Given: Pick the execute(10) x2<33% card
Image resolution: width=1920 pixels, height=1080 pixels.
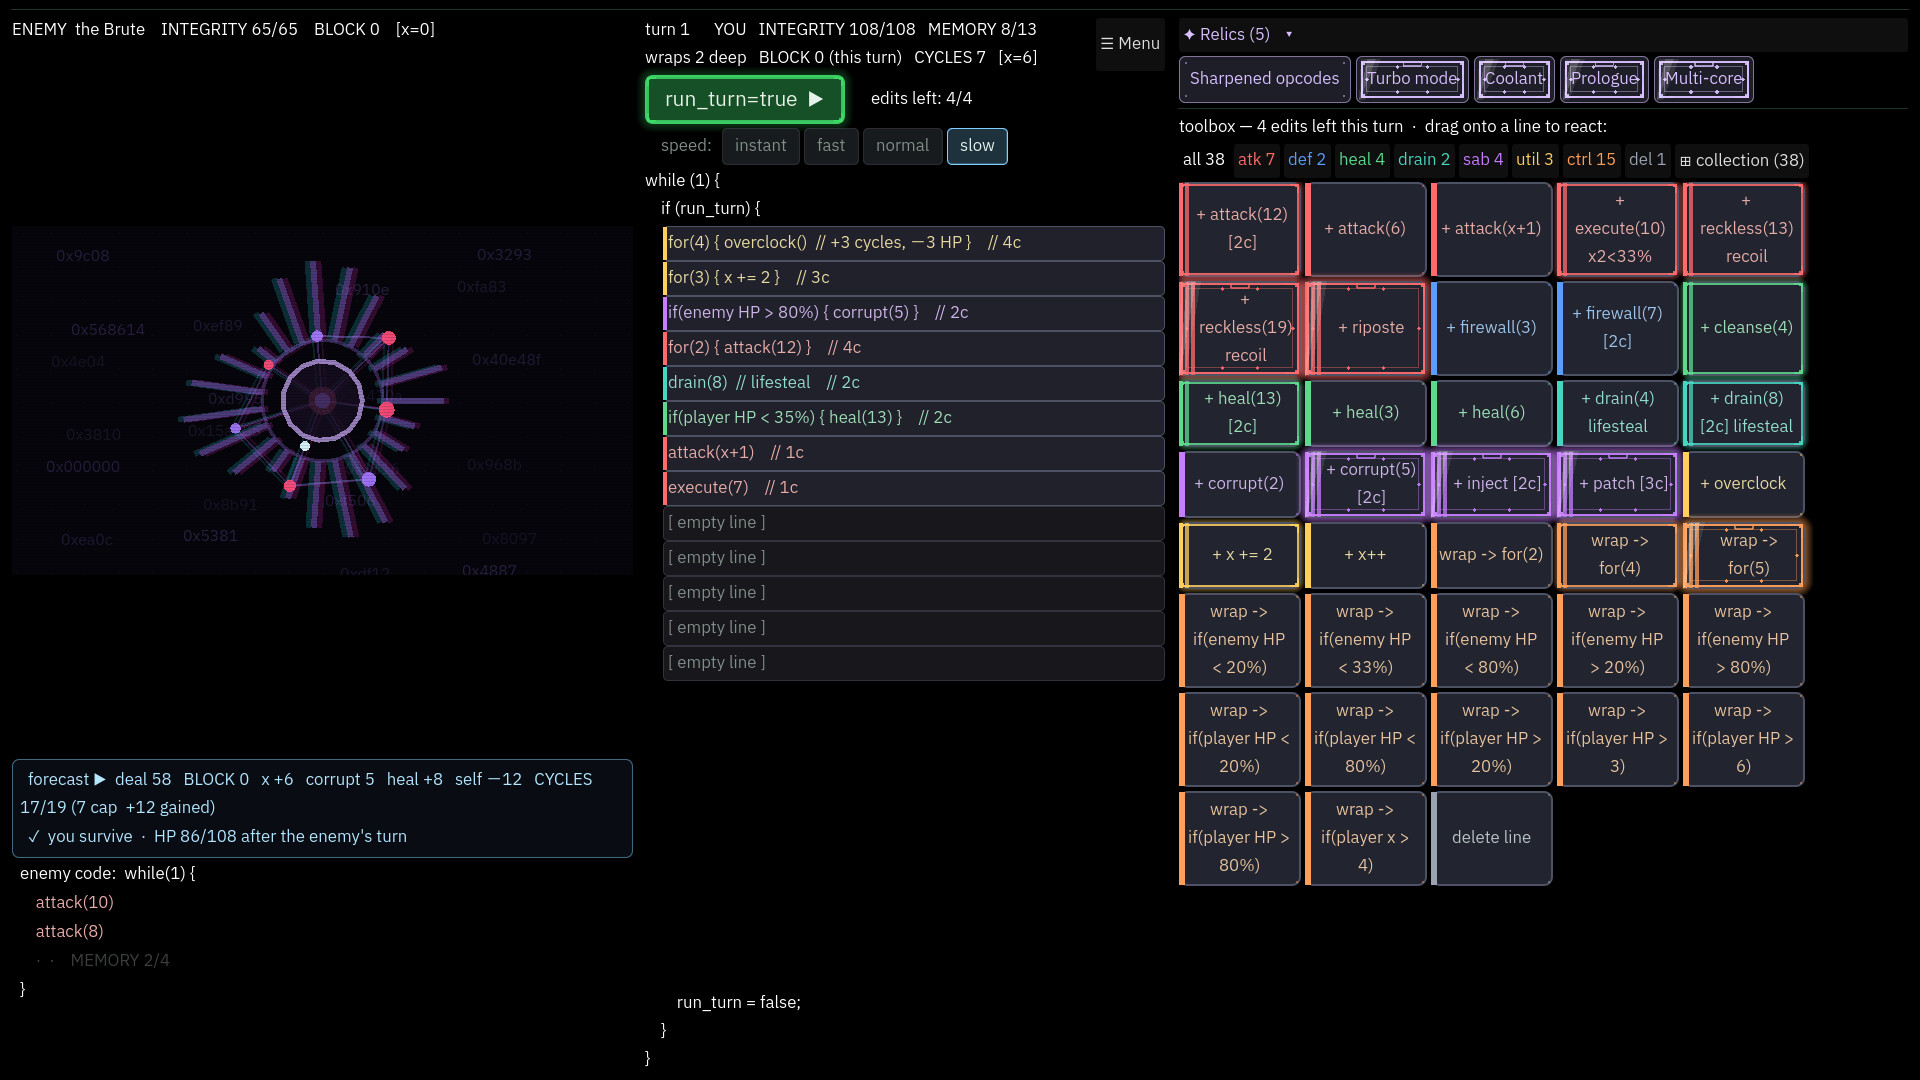Looking at the screenshot, I should click(1618, 229).
